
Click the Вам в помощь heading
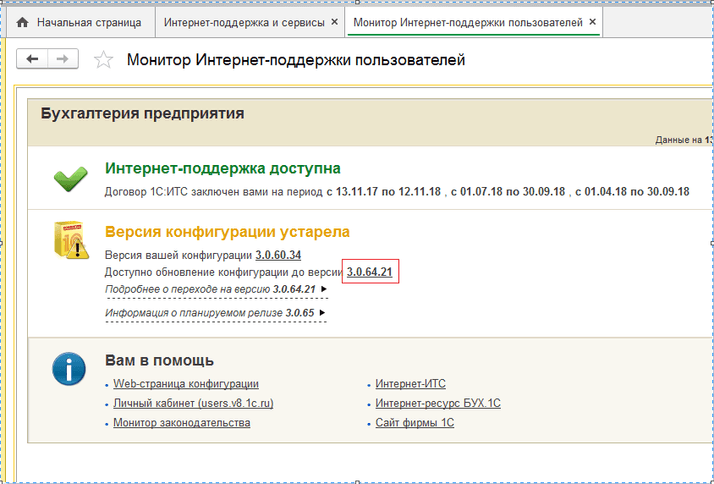pyautogui.click(x=159, y=361)
